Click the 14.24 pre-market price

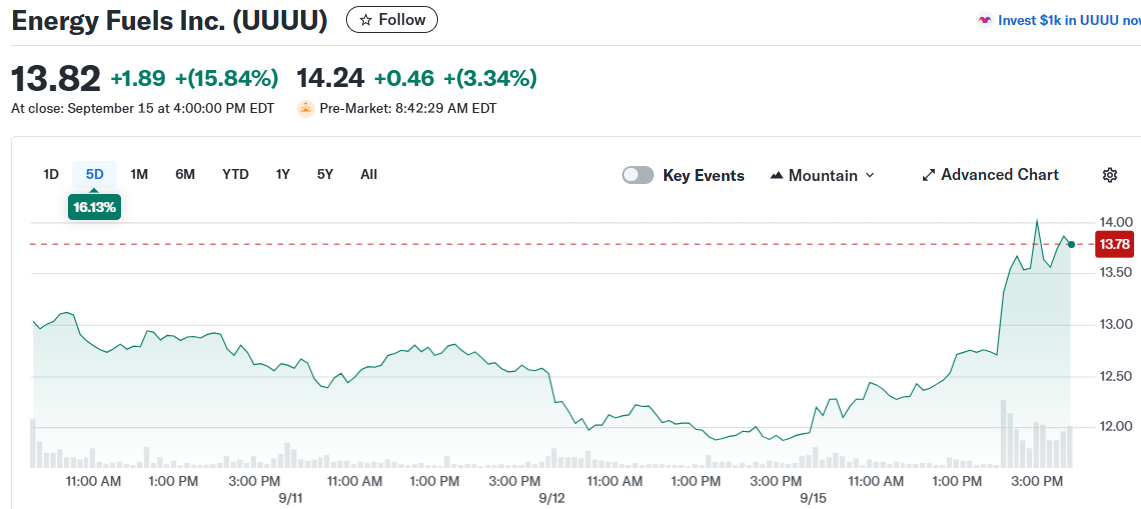tap(331, 78)
